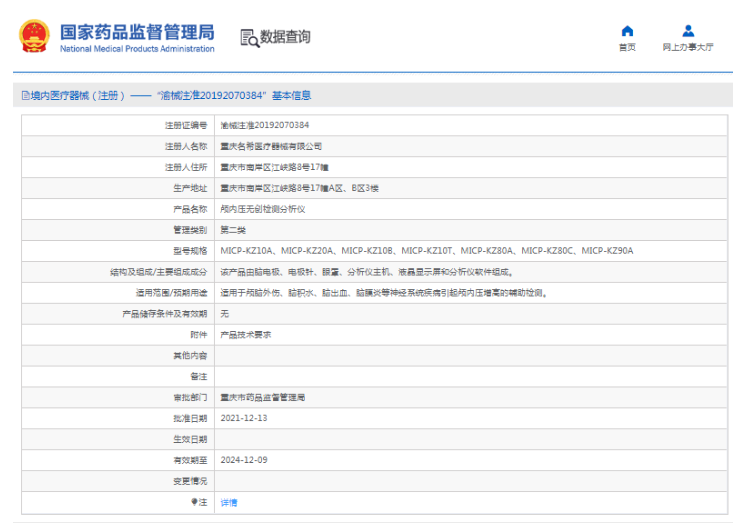745x524 pixels.
Task: Click the 批准日期 label
Action: pyautogui.click(x=190, y=419)
